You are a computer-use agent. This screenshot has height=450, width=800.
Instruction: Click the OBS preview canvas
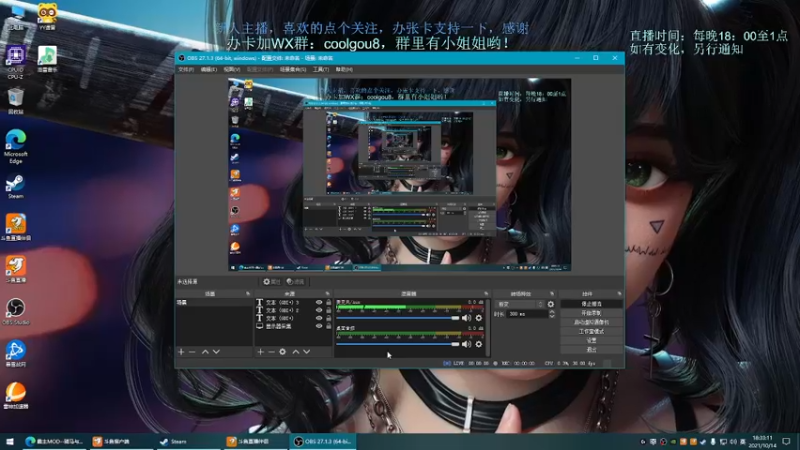tap(399, 174)
